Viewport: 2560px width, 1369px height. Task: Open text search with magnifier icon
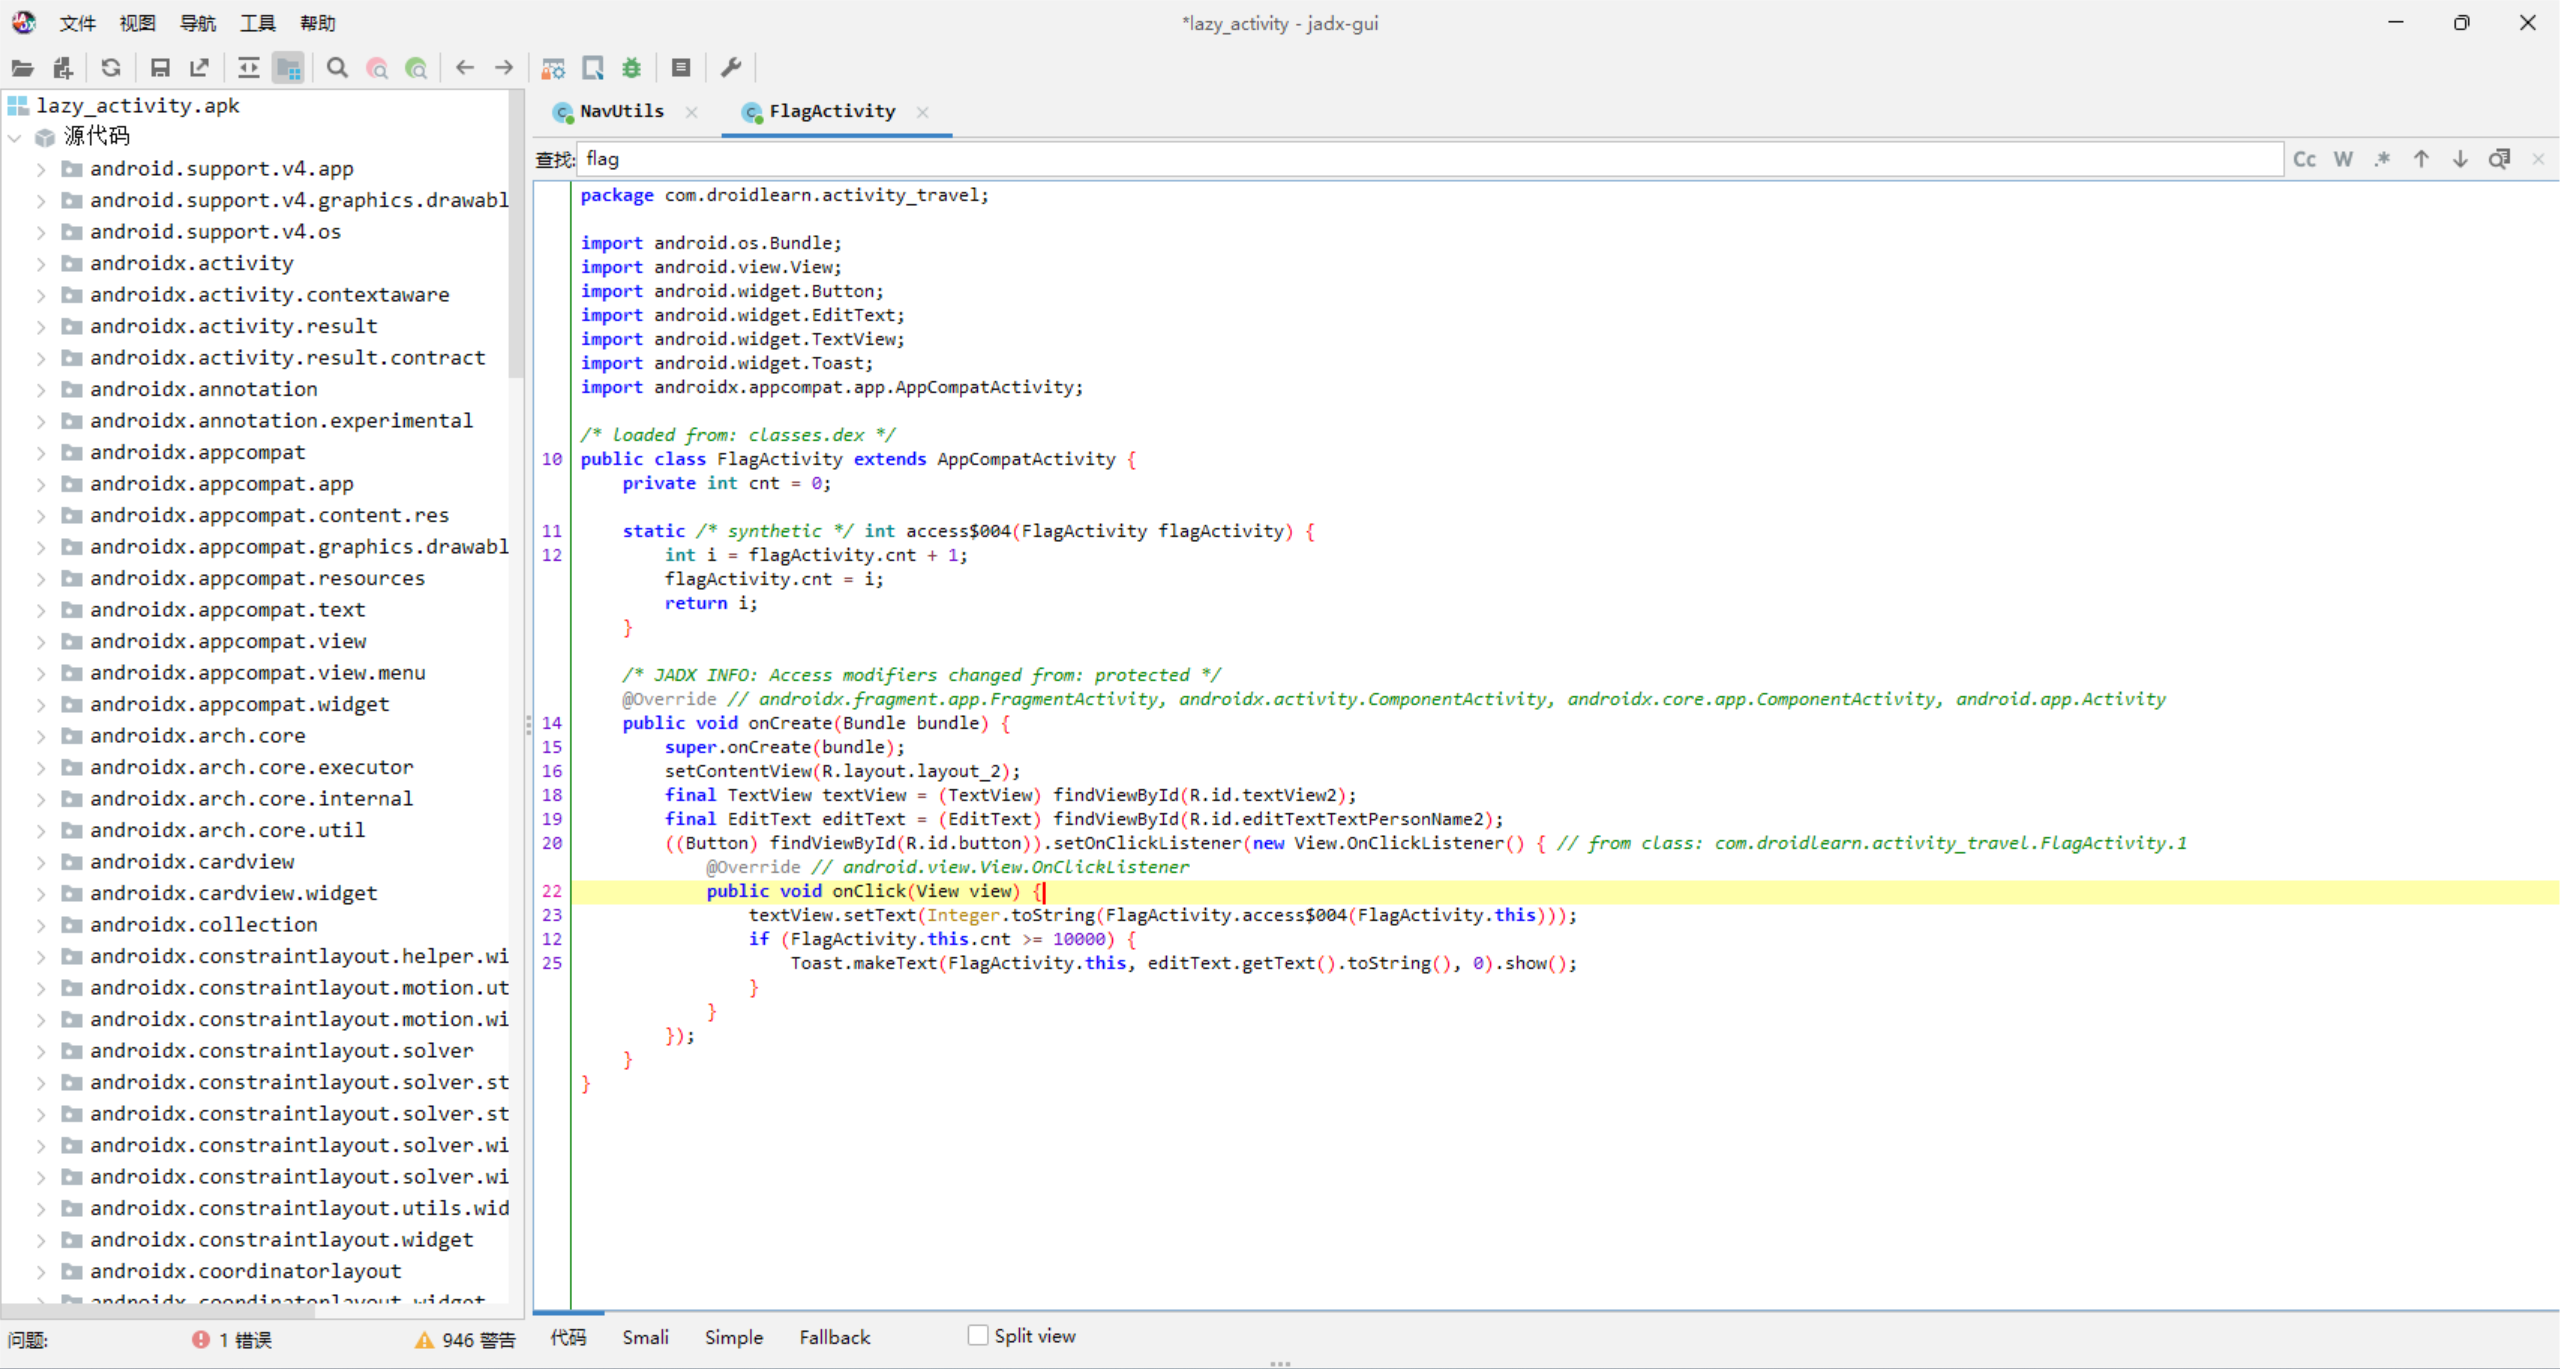coord(337,68)
